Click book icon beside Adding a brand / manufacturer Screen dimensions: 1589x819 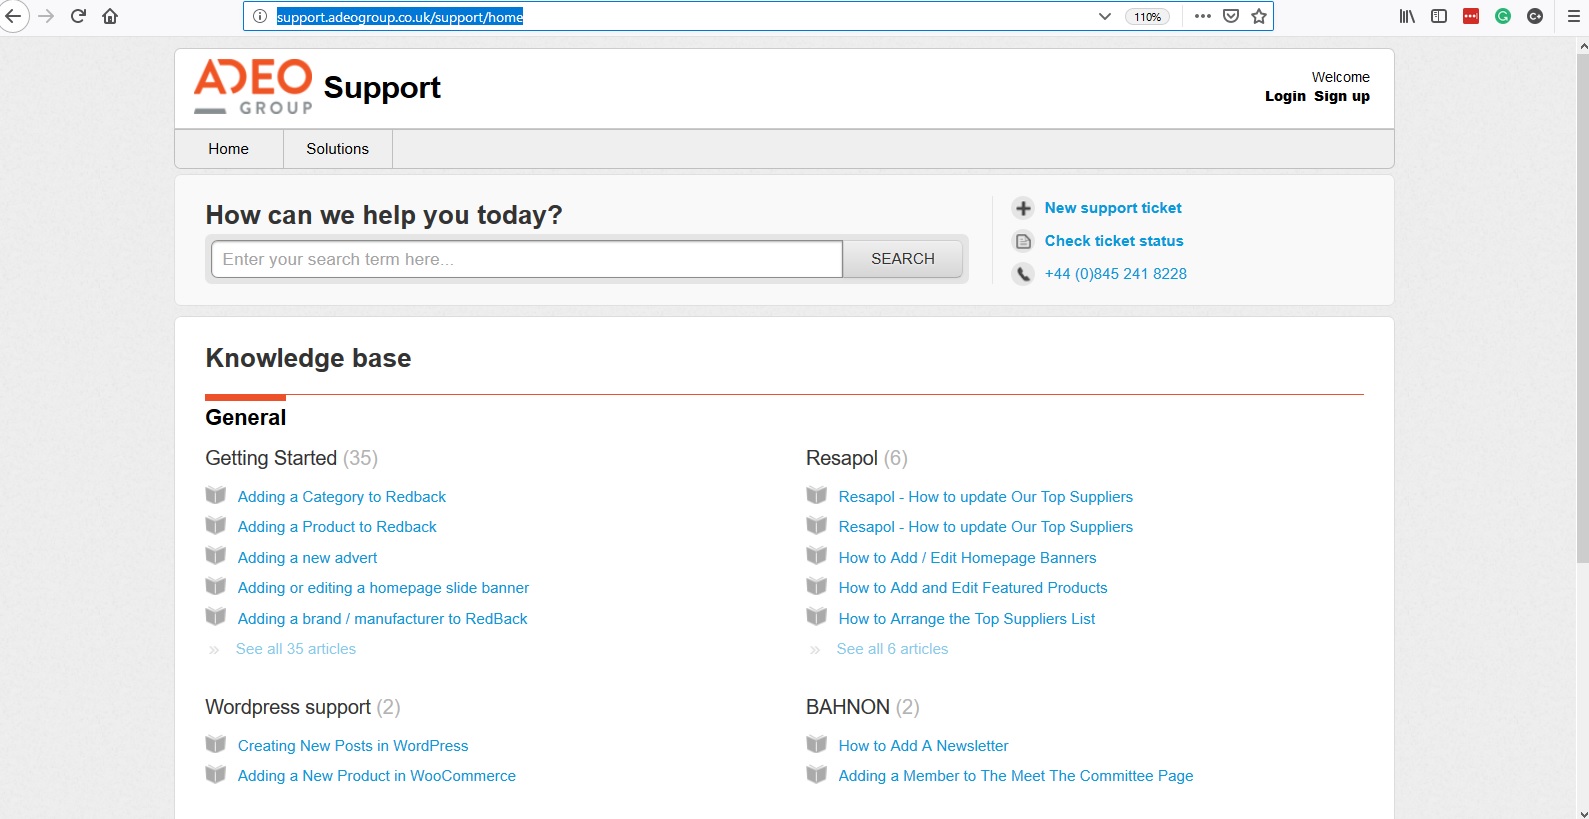click(216, 617)
